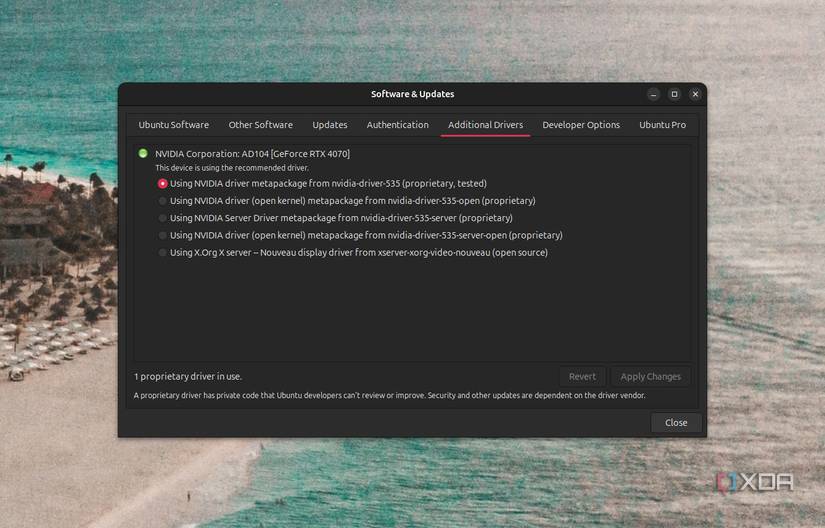The height and width of the screenshot is (528, 825).
Task: Select nvidia-driver-535-open open kernel option
Action: click(x=163, y=201)
